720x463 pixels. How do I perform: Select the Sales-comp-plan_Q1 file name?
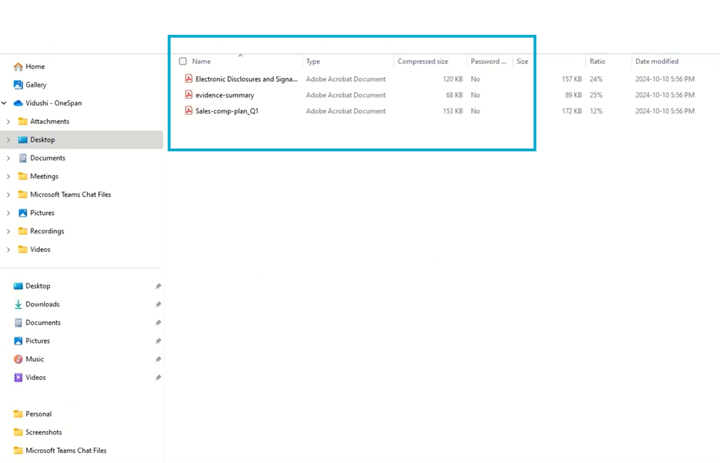click(x=227, y=111)
